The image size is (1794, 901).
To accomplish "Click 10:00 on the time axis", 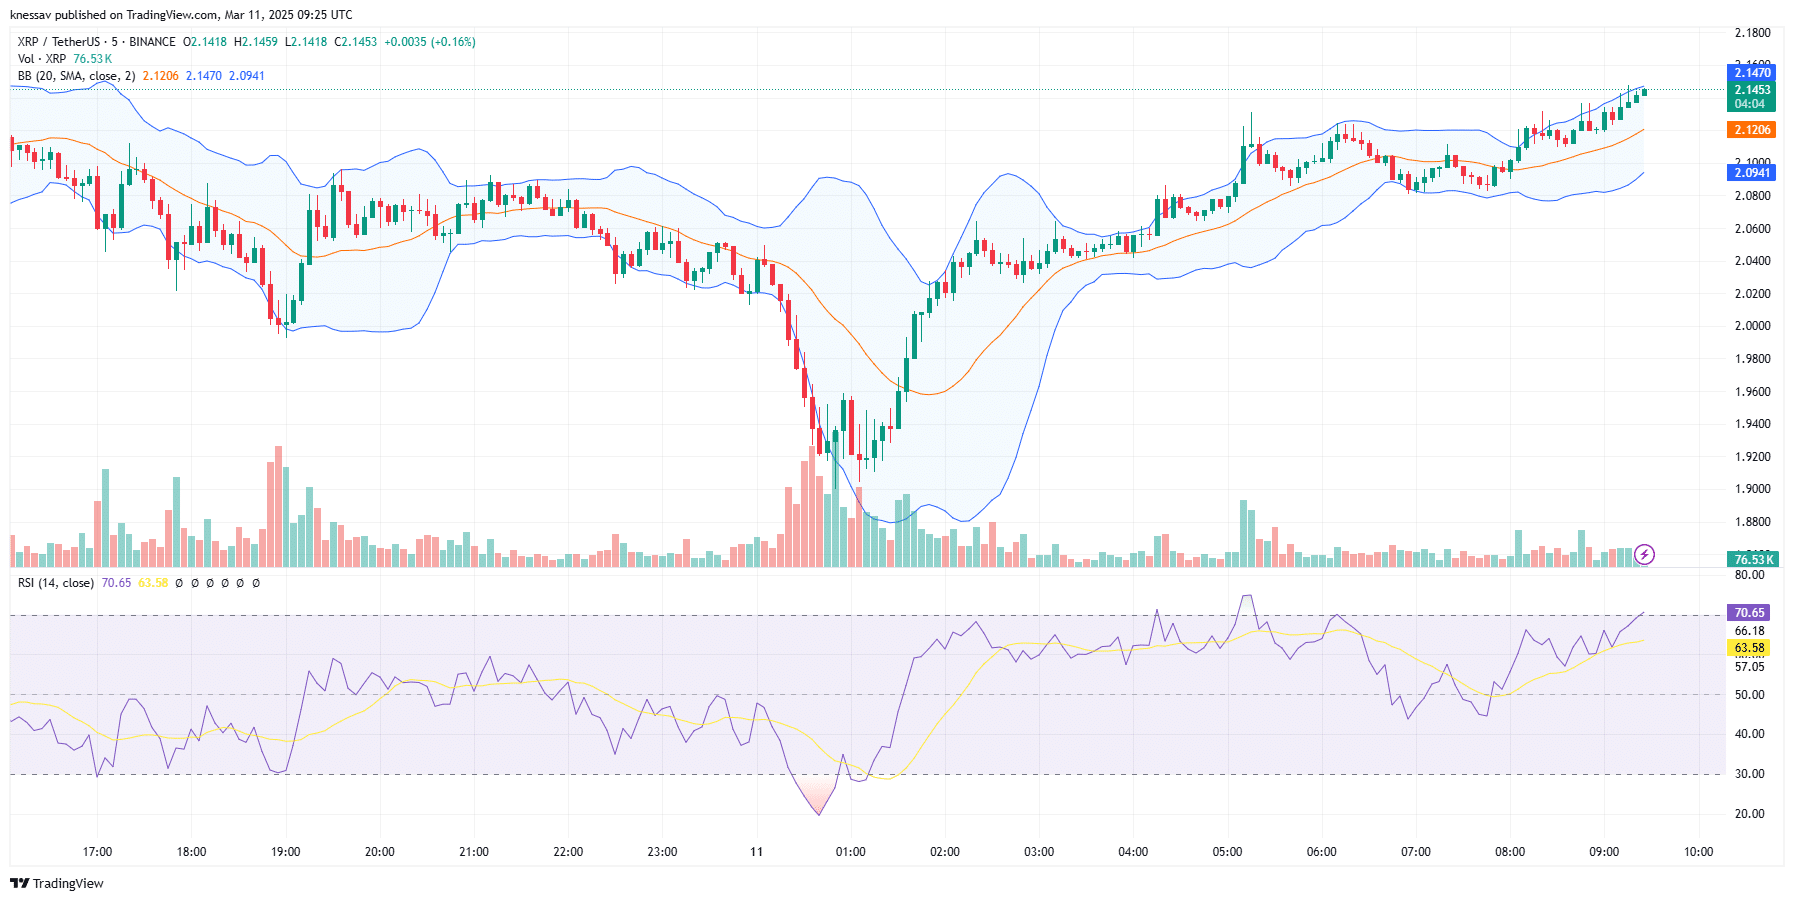I will (1698, 852).
